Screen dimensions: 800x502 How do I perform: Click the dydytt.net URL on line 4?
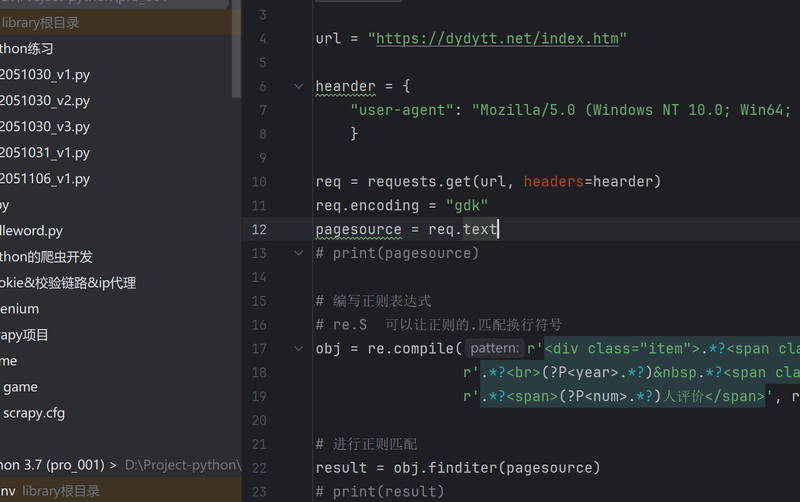[x=497, y=38]
